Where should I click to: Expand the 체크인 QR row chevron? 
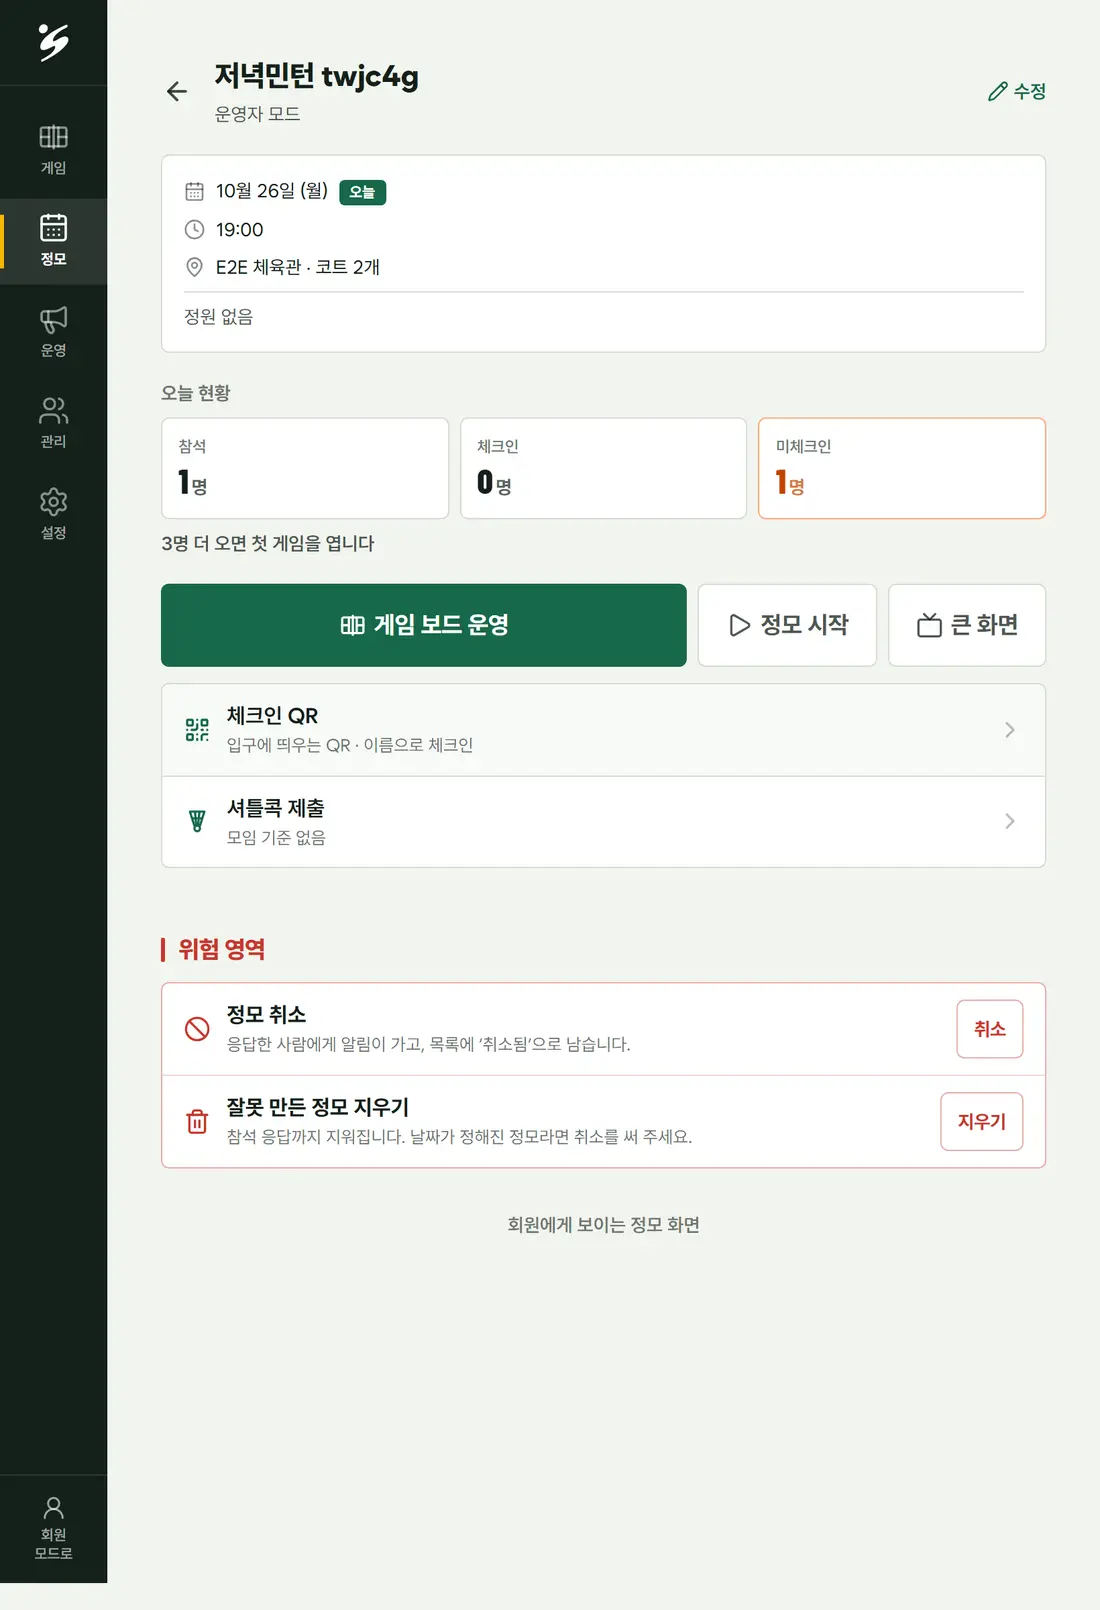click(1010, 730)
